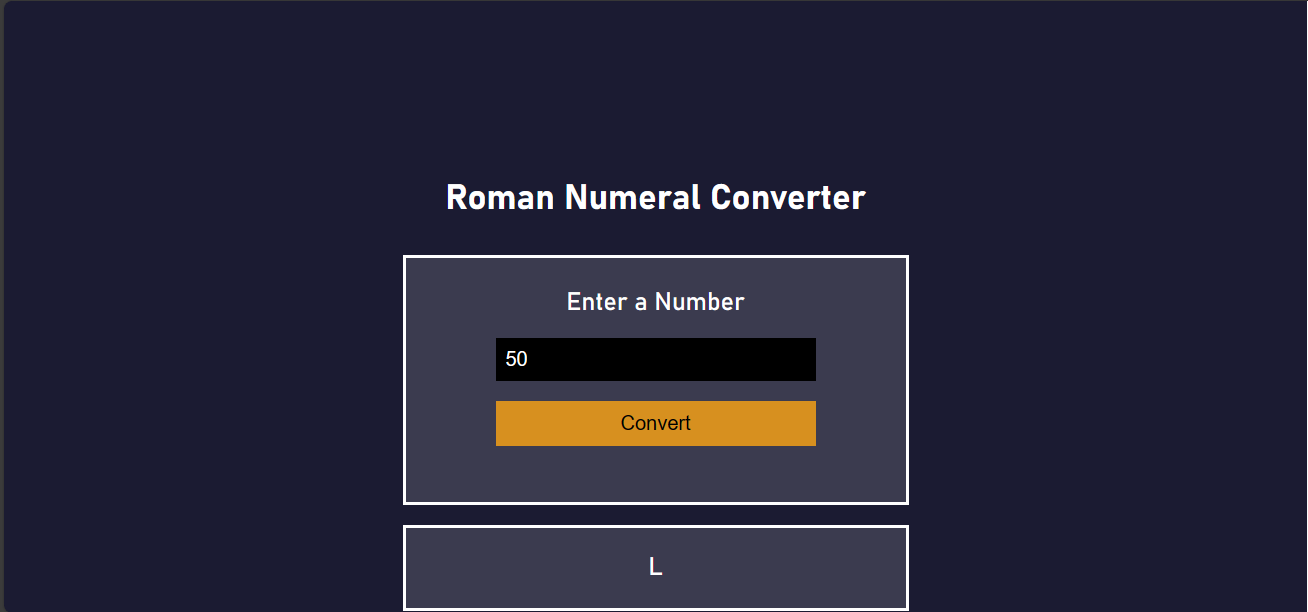Click the Convert text on orange button

coord(656,423)
